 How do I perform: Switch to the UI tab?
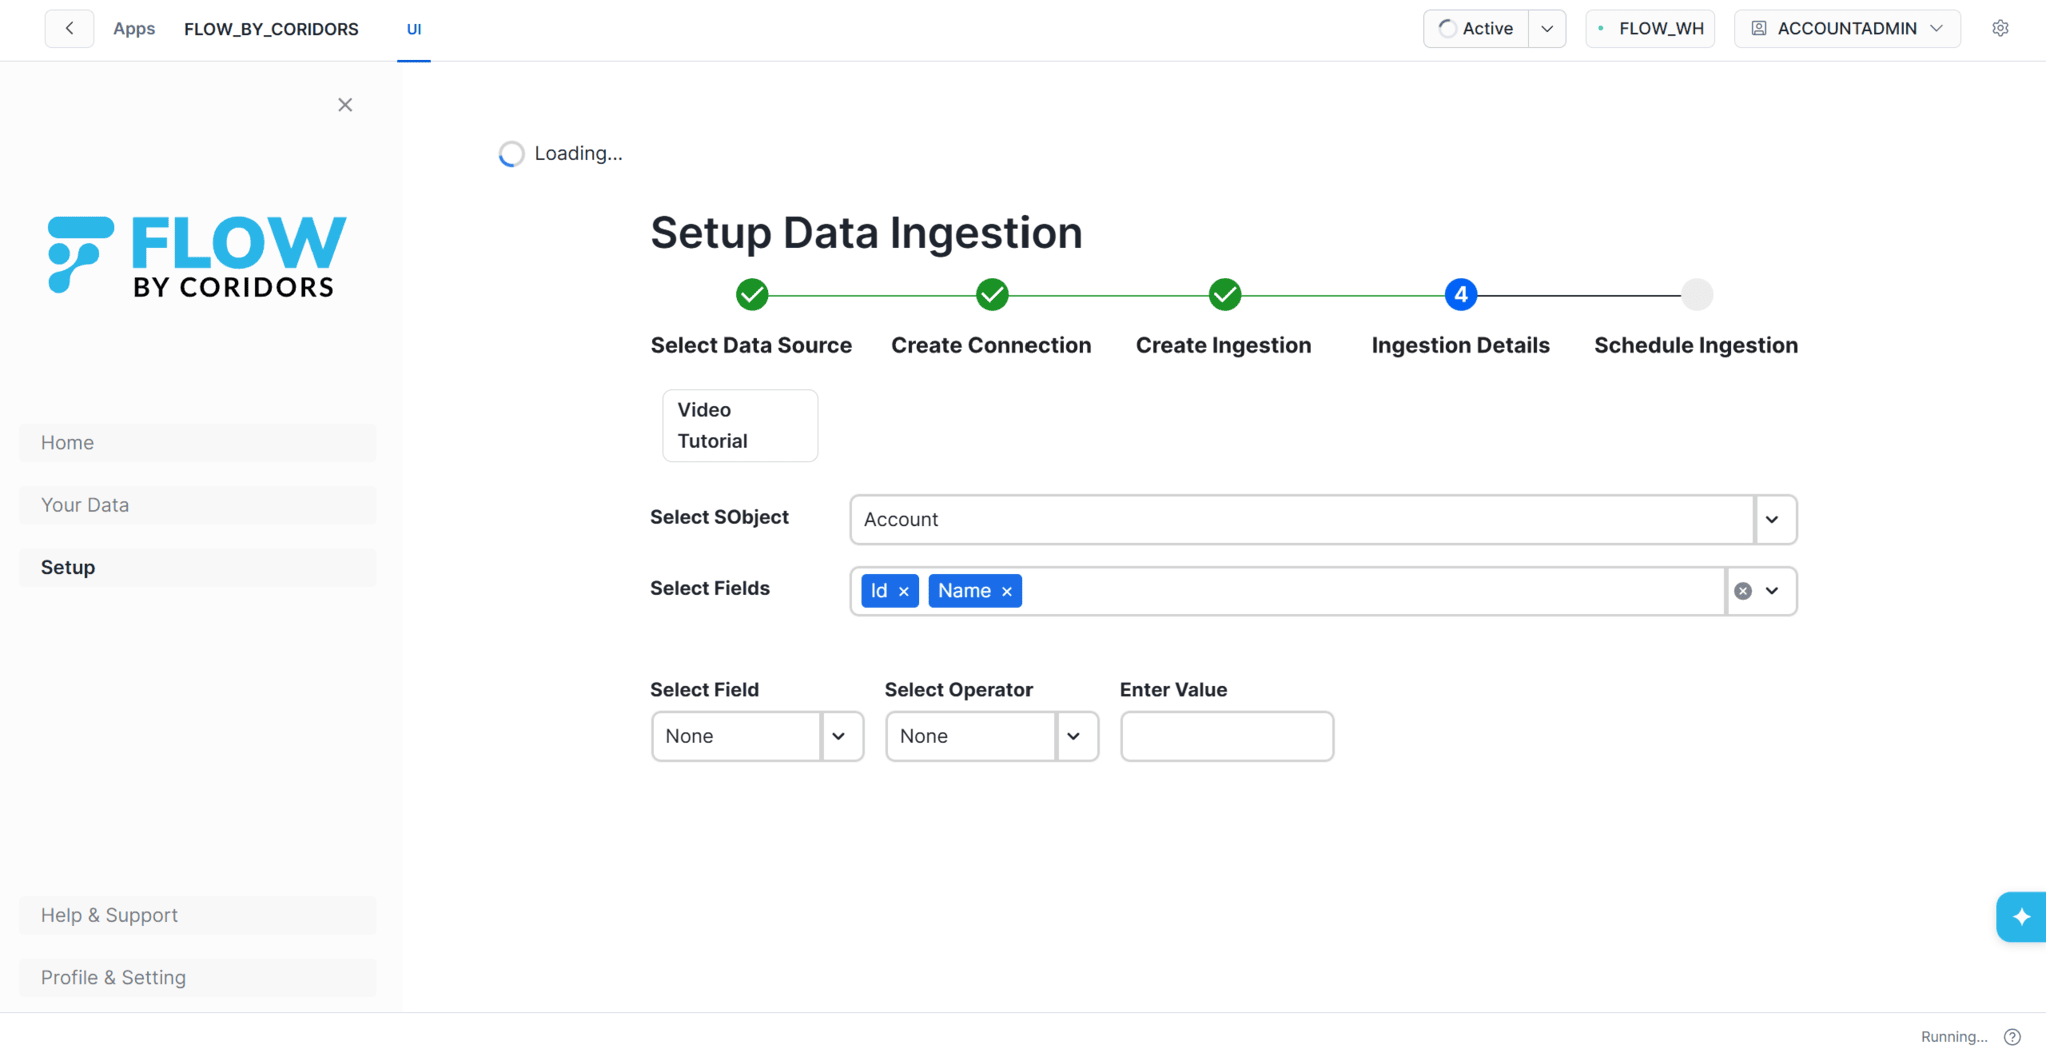414,30
